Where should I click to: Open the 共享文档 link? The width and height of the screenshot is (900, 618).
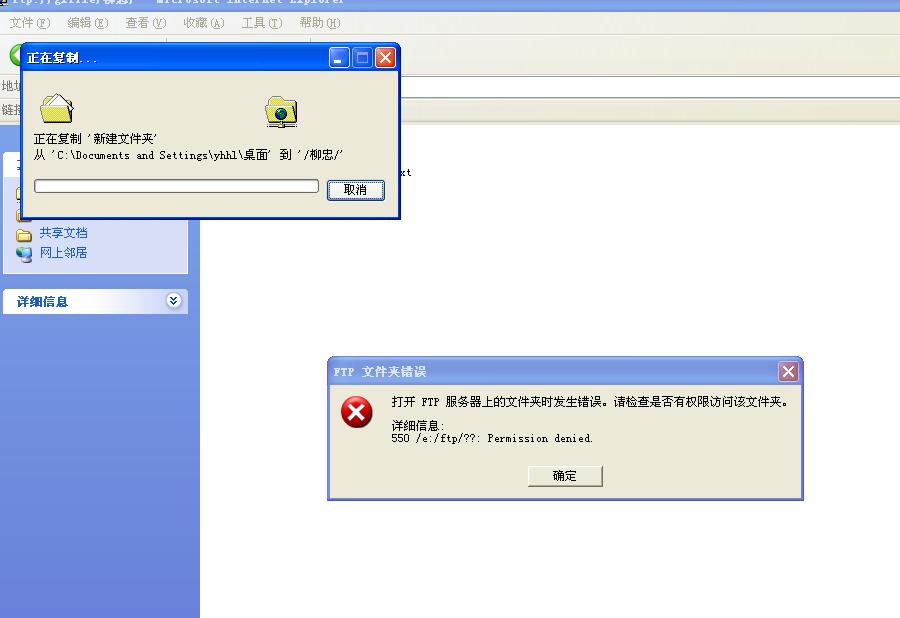click(x=63, y=233)
